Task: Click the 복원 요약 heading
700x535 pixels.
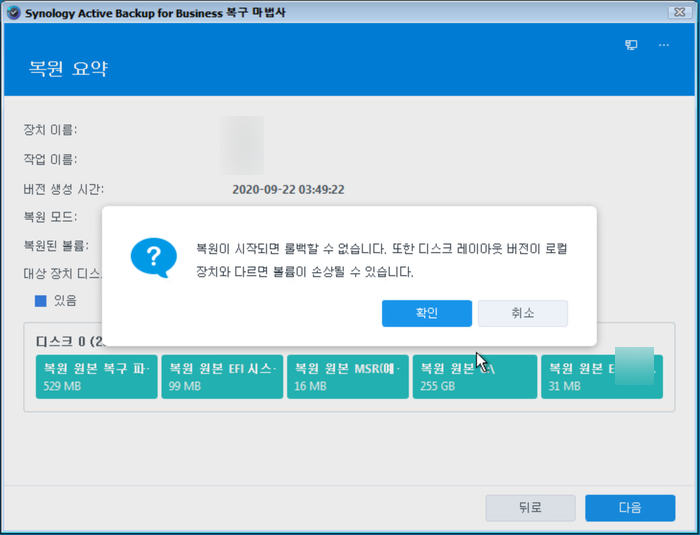Action: tap(68, 68)
